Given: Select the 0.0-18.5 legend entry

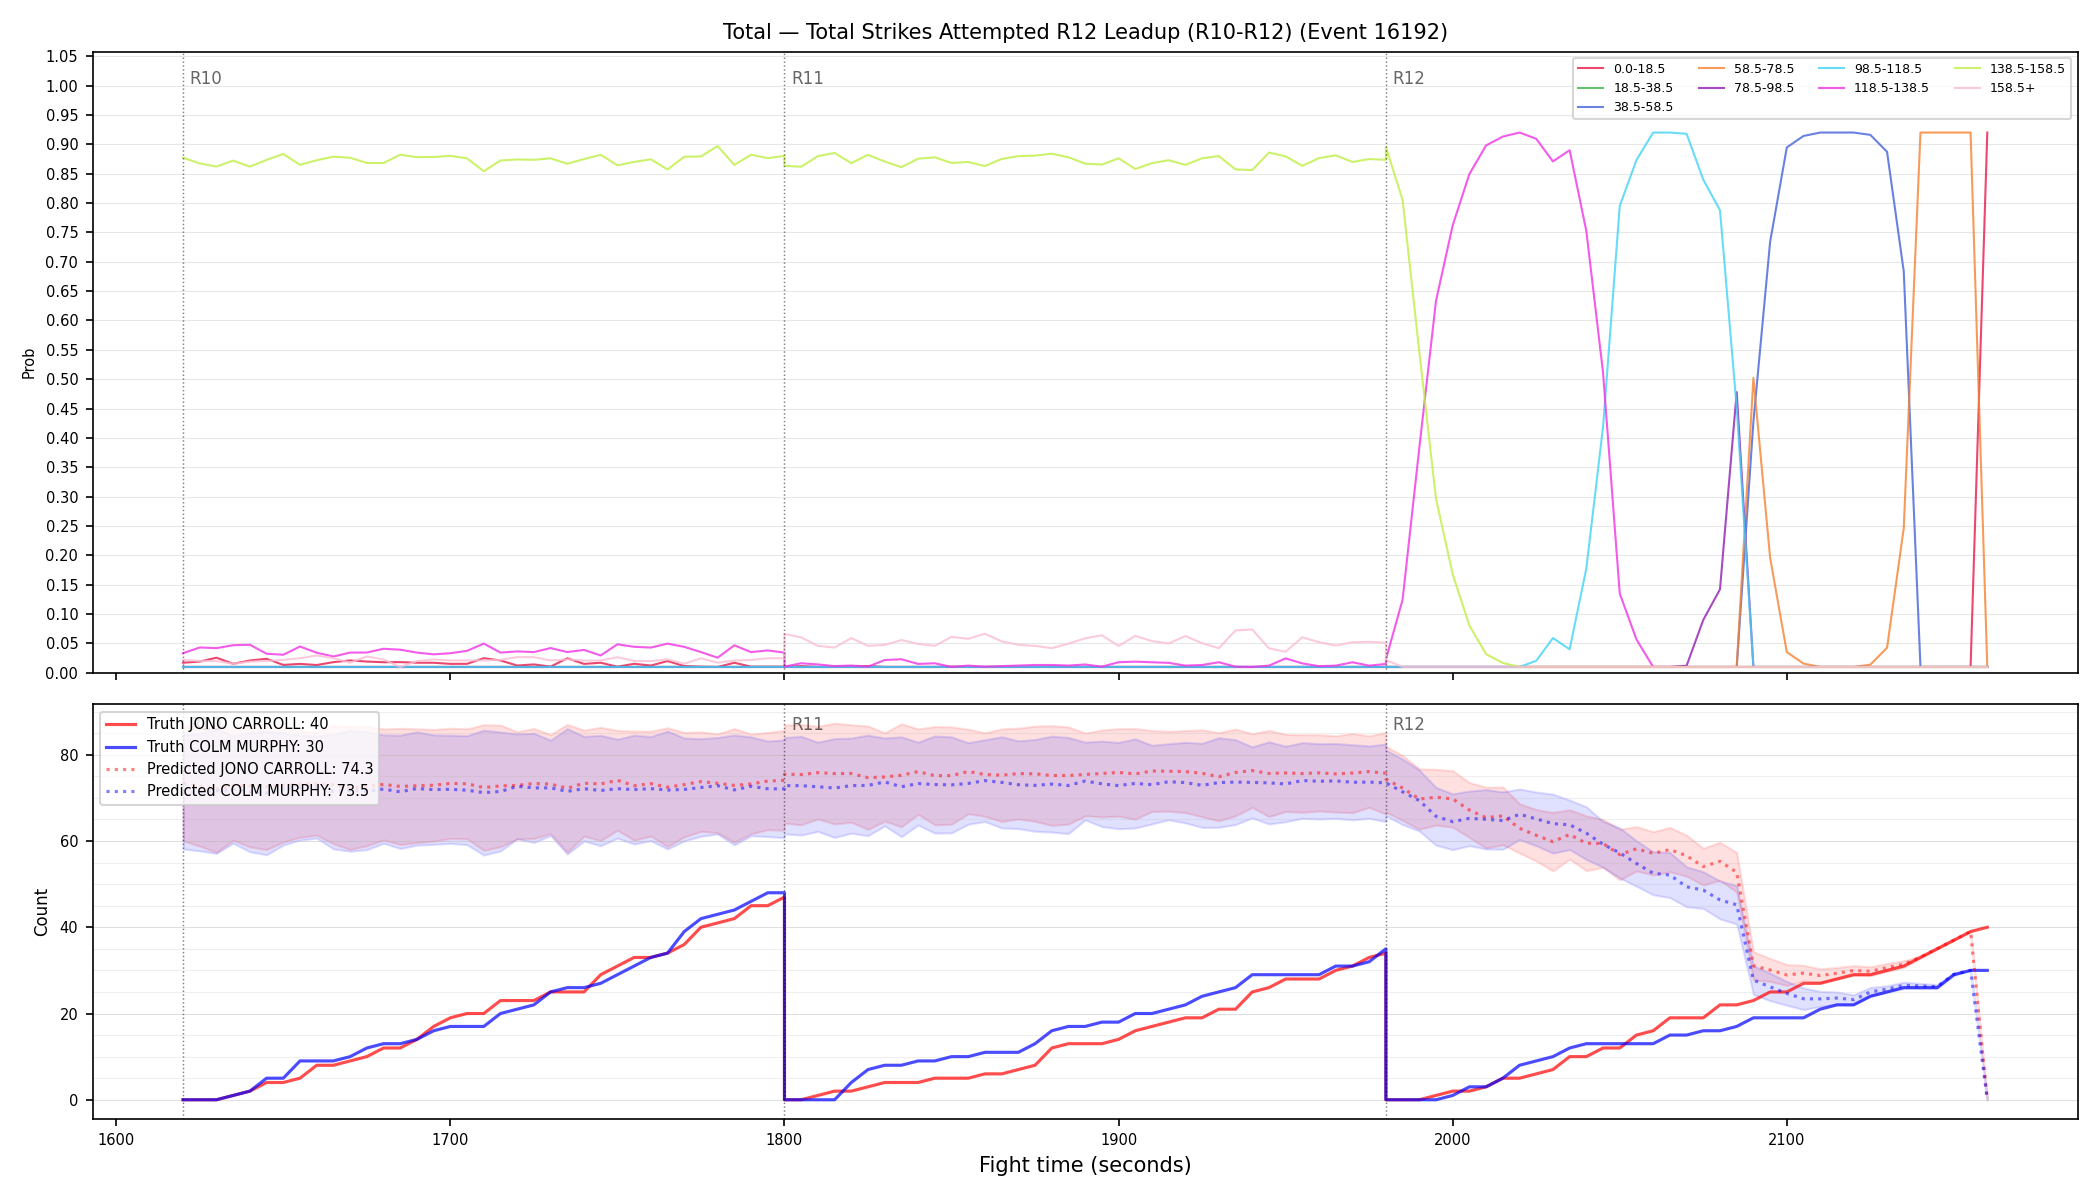Looking at the screenshot, I should tap(1621, 69).
